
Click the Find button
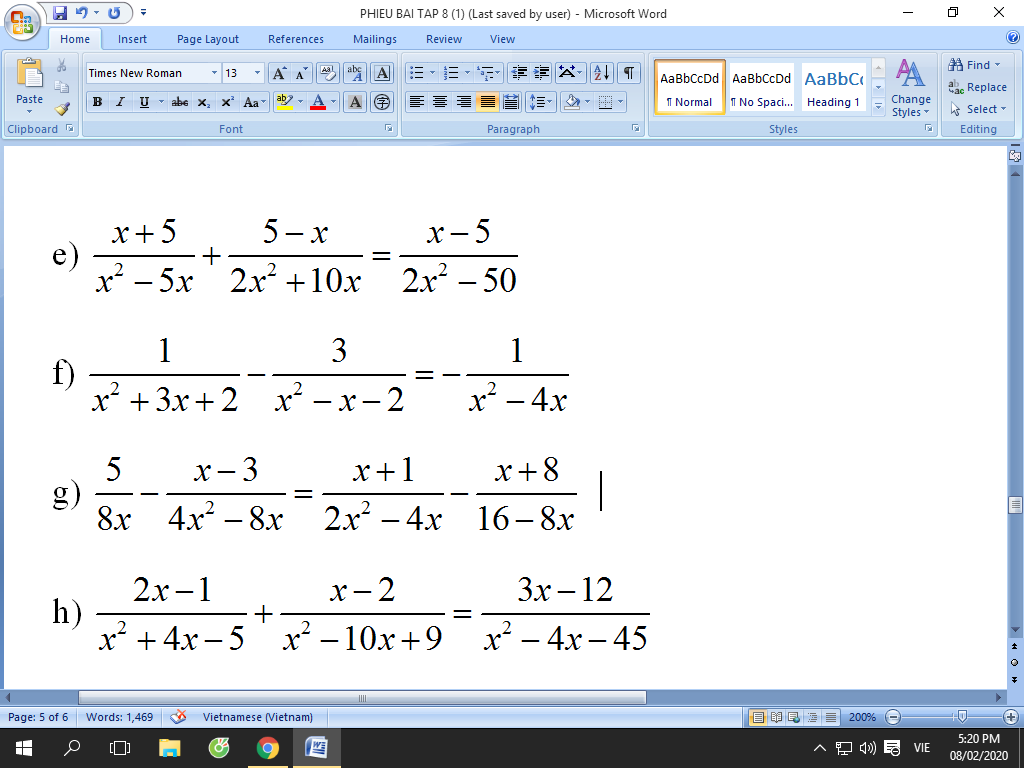click(x=974, y=65)
